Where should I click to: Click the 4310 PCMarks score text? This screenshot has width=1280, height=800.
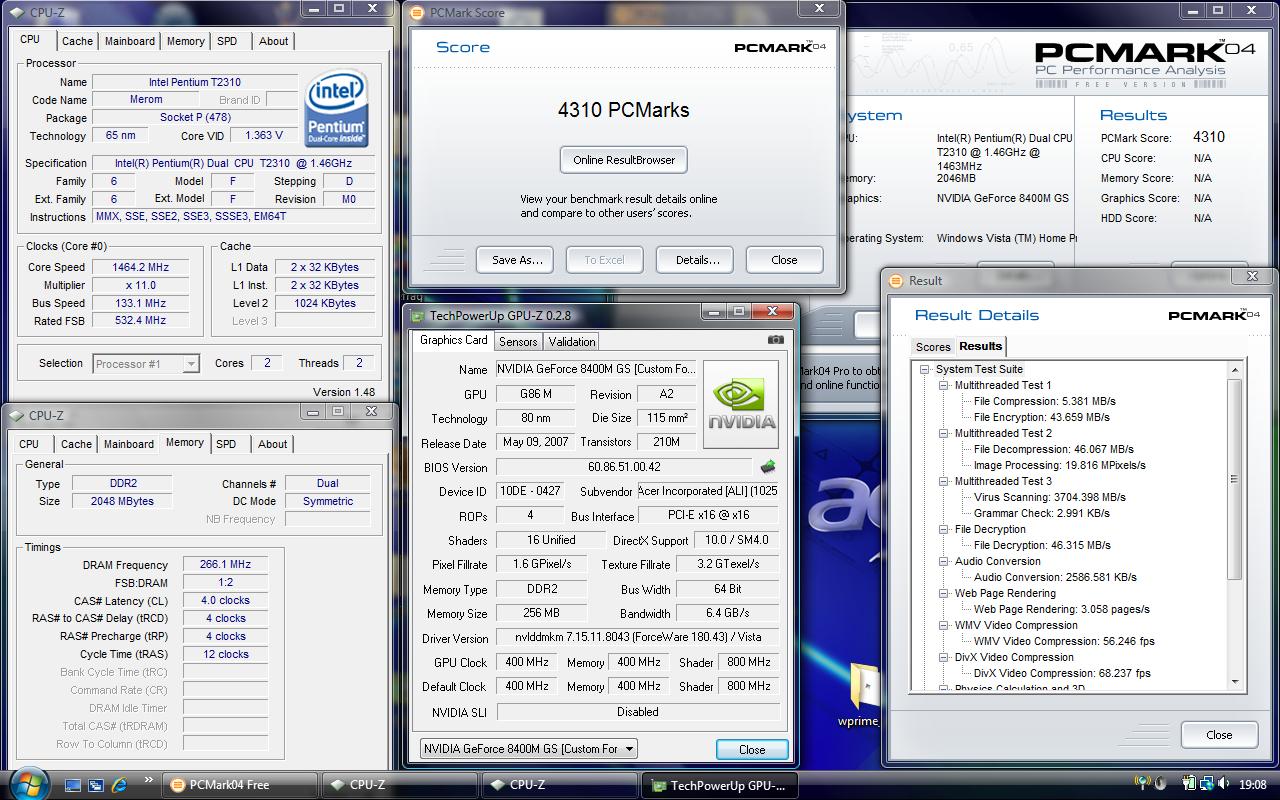(624, 110)
